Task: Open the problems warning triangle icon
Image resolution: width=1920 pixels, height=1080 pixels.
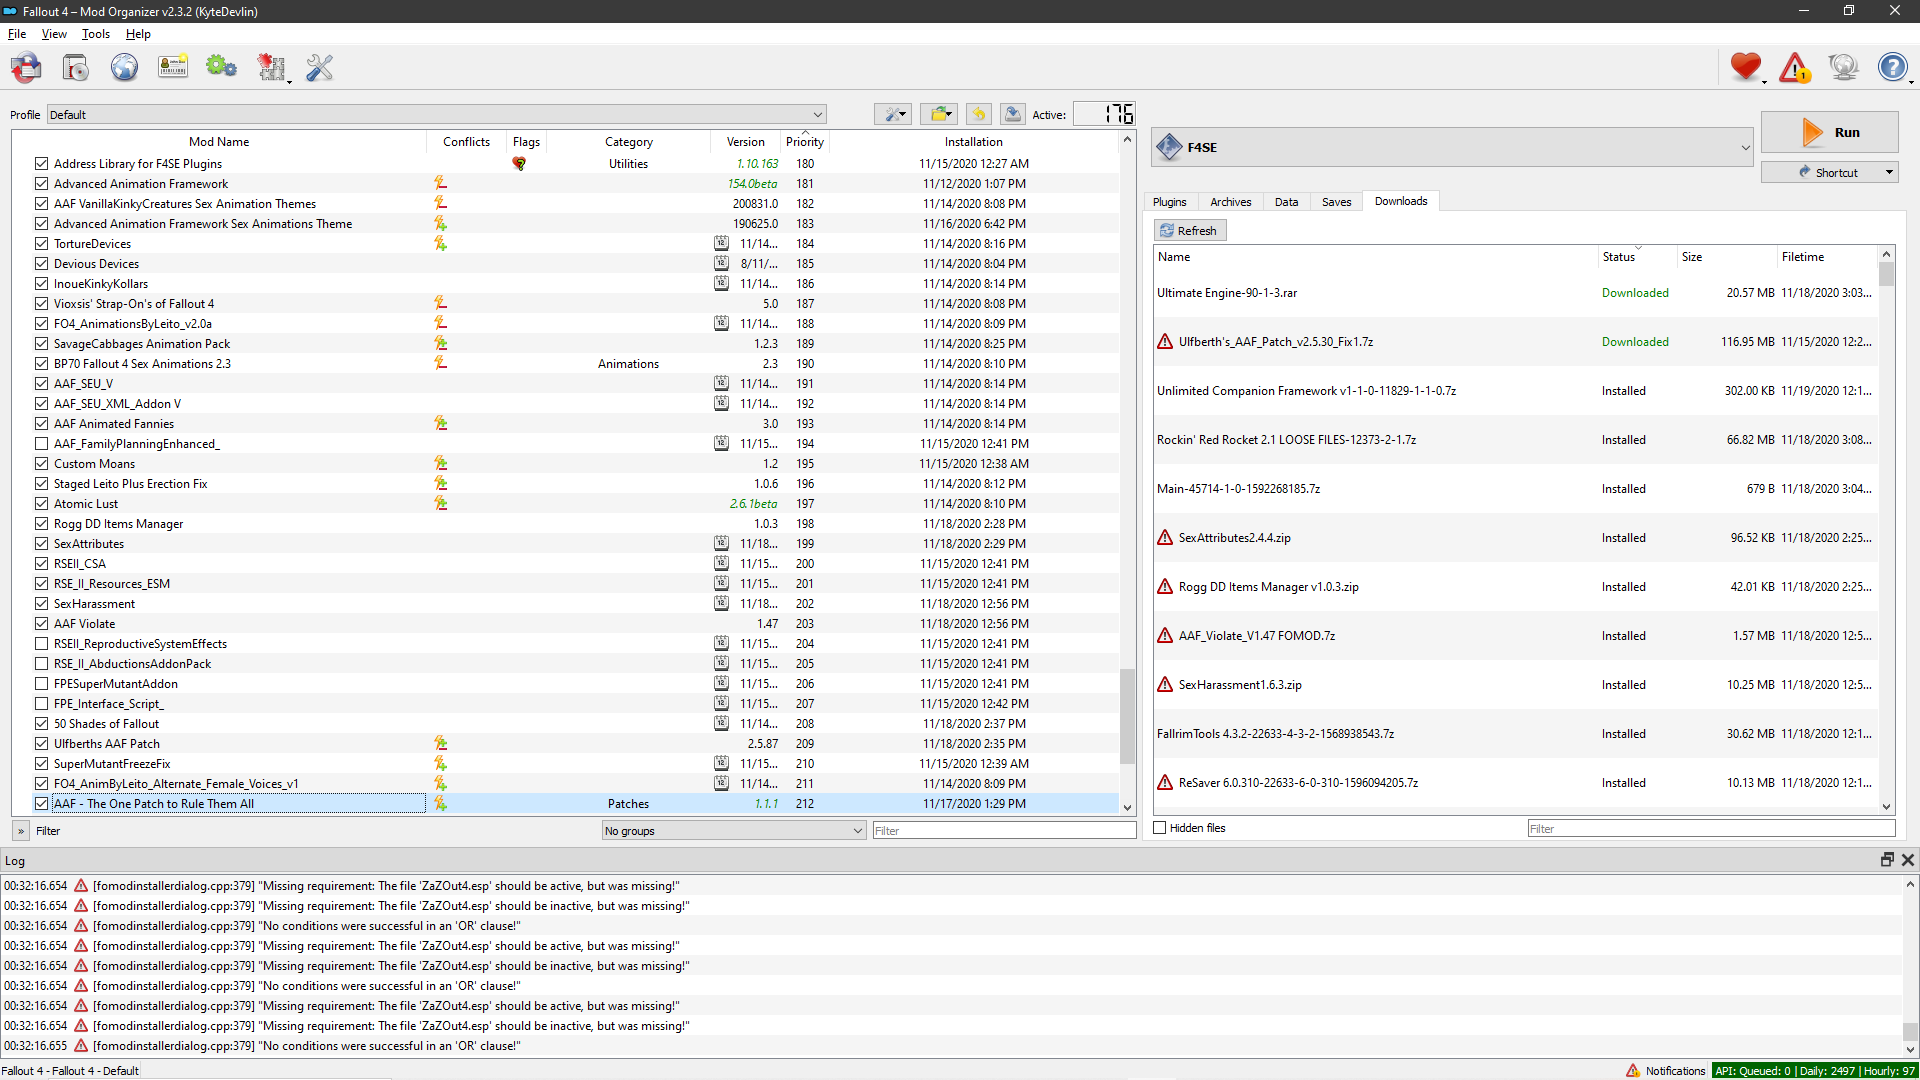Action: pos(1795,68)
